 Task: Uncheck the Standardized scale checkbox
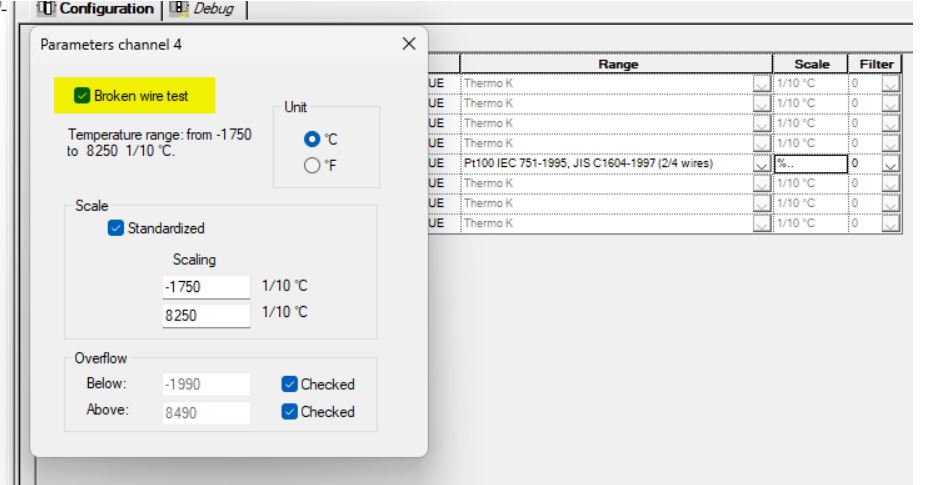[116, 228]
